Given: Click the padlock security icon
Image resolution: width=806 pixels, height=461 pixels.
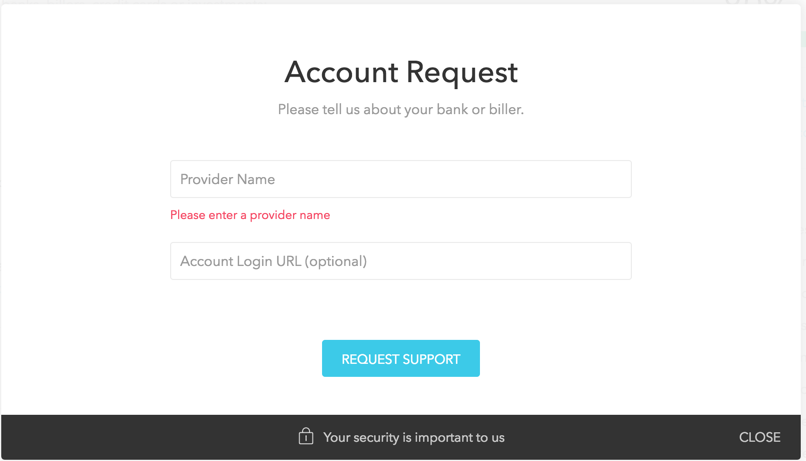Looking at the screenshot, I should click(x=306, y=436).
